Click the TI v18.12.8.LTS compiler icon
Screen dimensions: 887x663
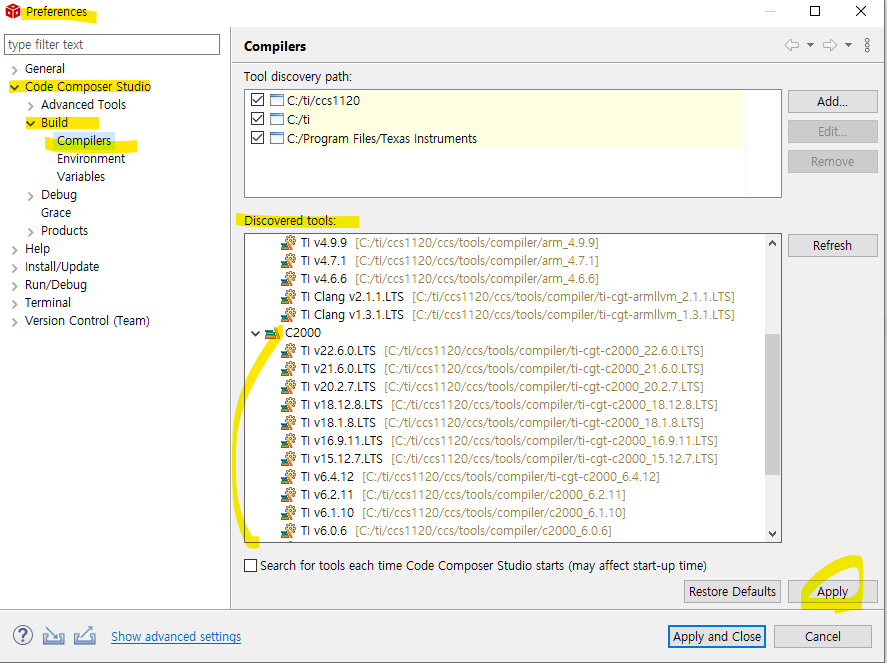coord(289,404)
